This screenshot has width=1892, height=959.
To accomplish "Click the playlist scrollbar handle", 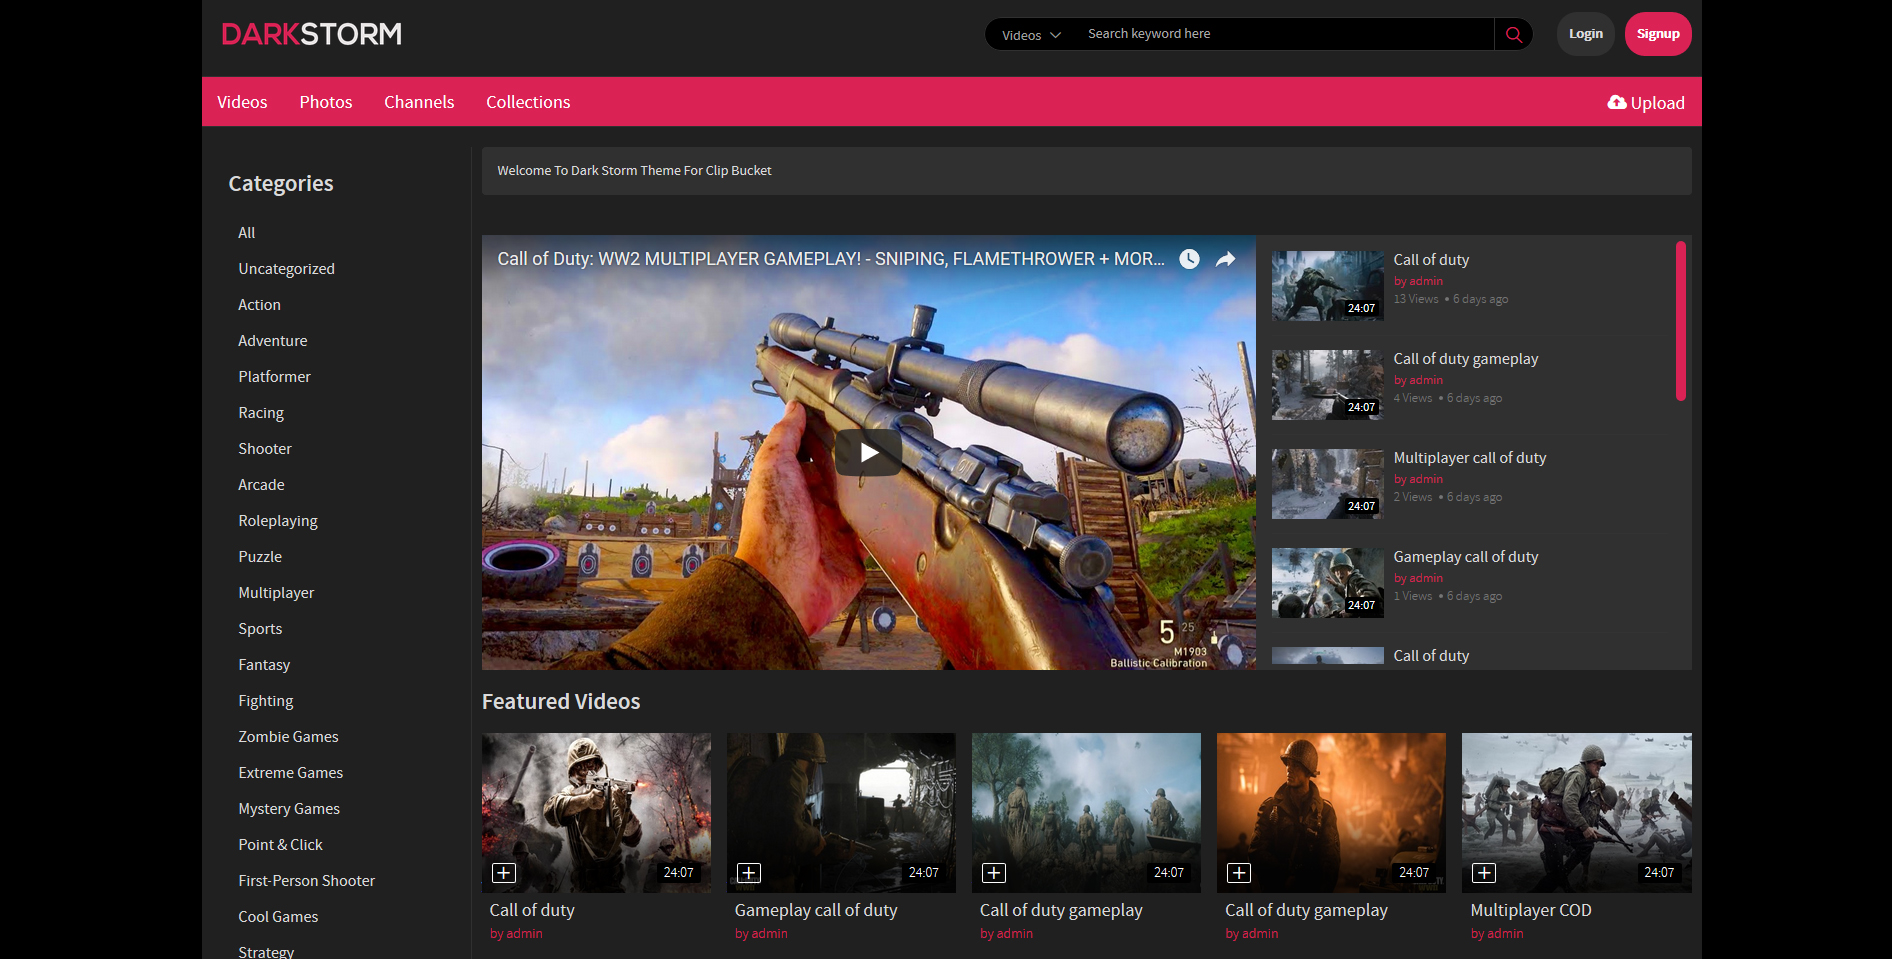I will [x=1681, y=321].
